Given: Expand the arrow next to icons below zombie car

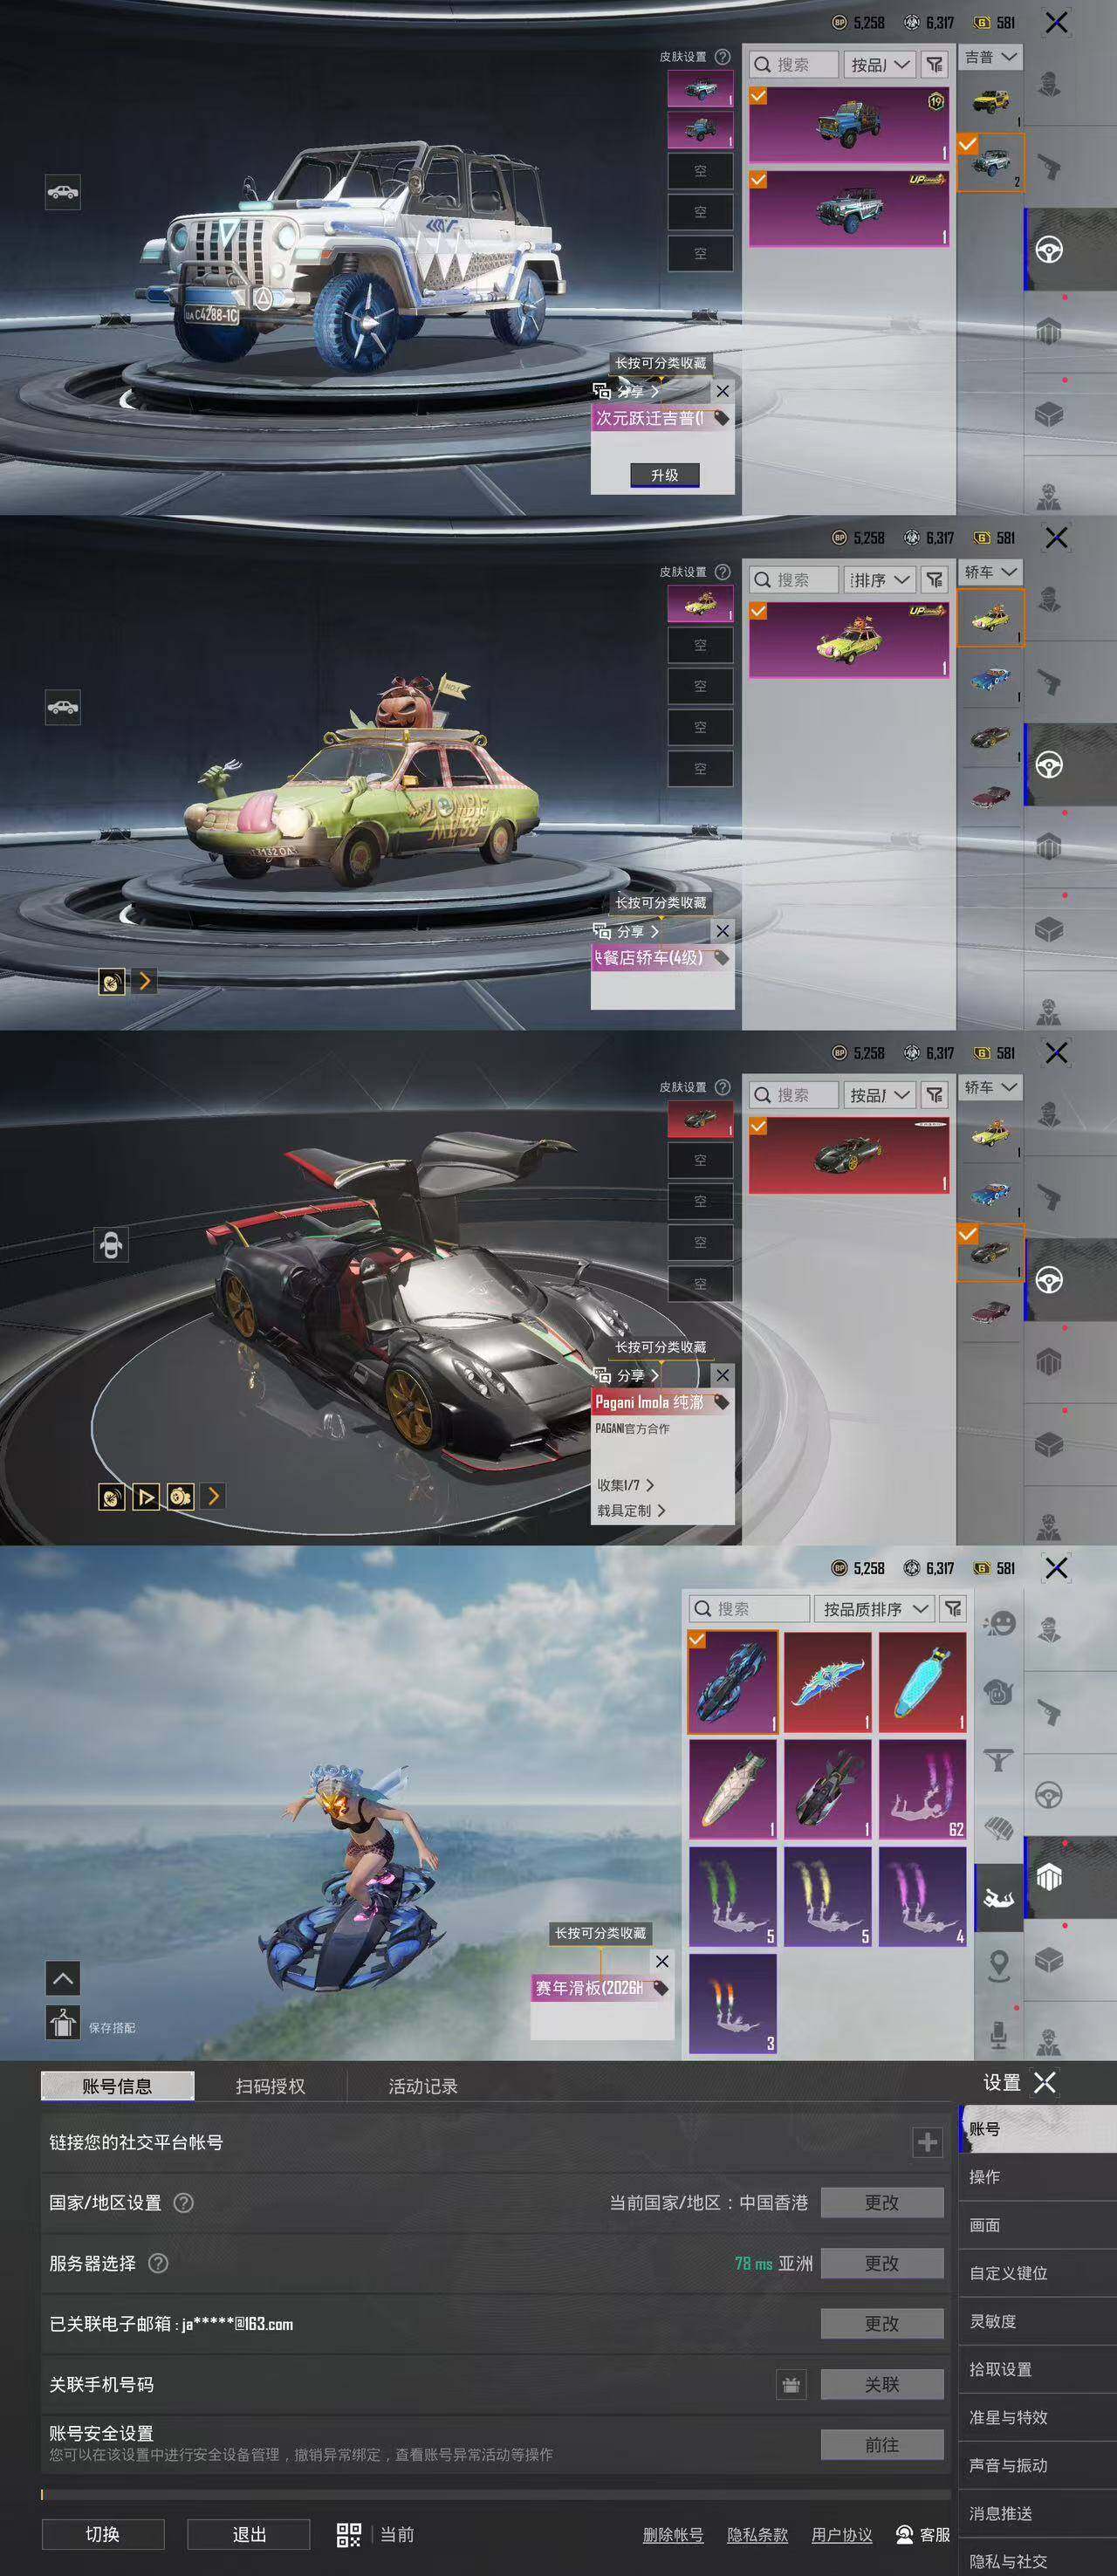Looking at the screenshot, I should point(145,981).
